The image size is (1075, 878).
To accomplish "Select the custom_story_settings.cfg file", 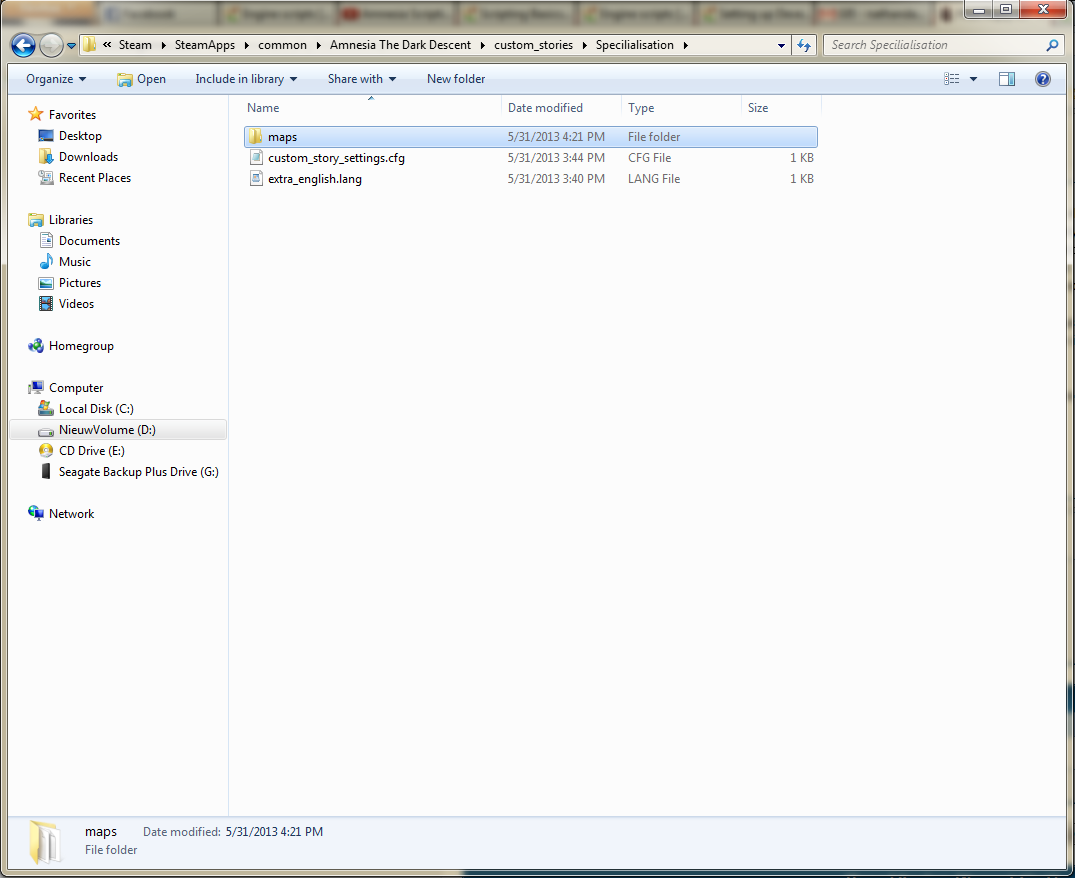I will tap(336, 158).
